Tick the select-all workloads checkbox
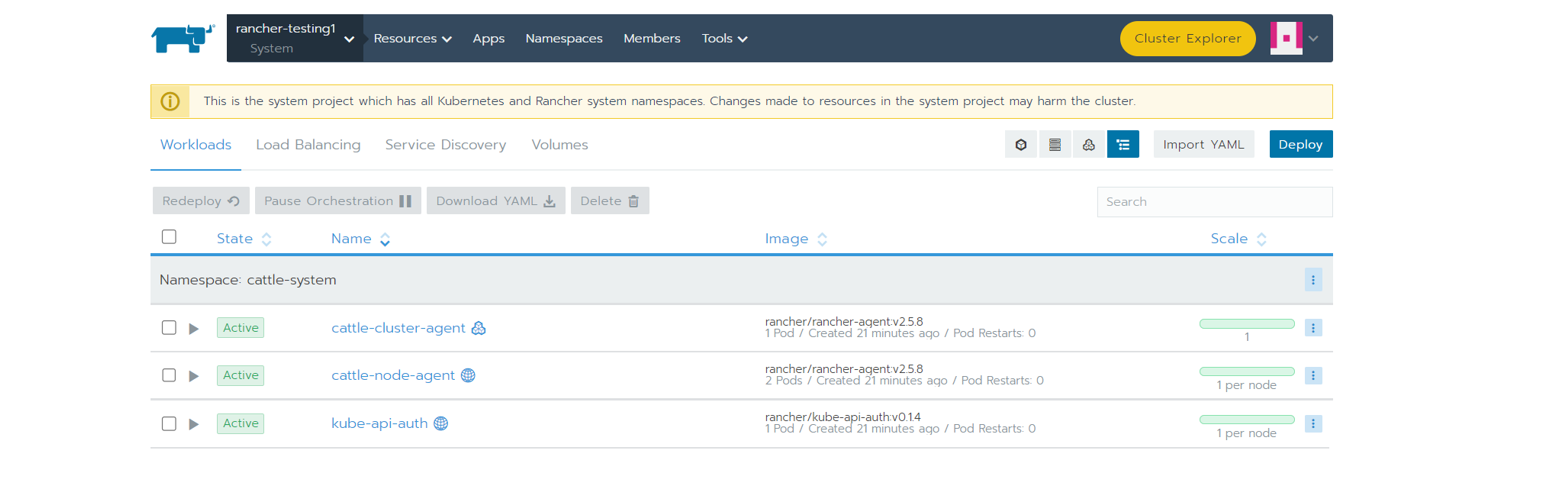1553x496 pixels. (x=169, y=237)
